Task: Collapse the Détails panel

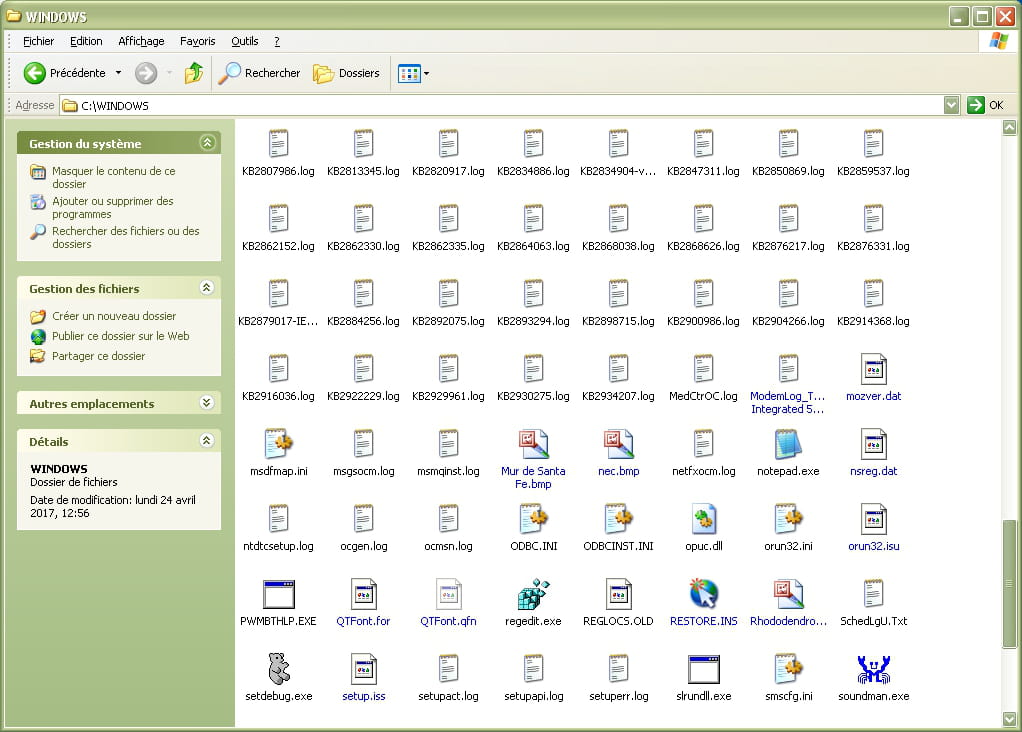Action: click(207, 441)
